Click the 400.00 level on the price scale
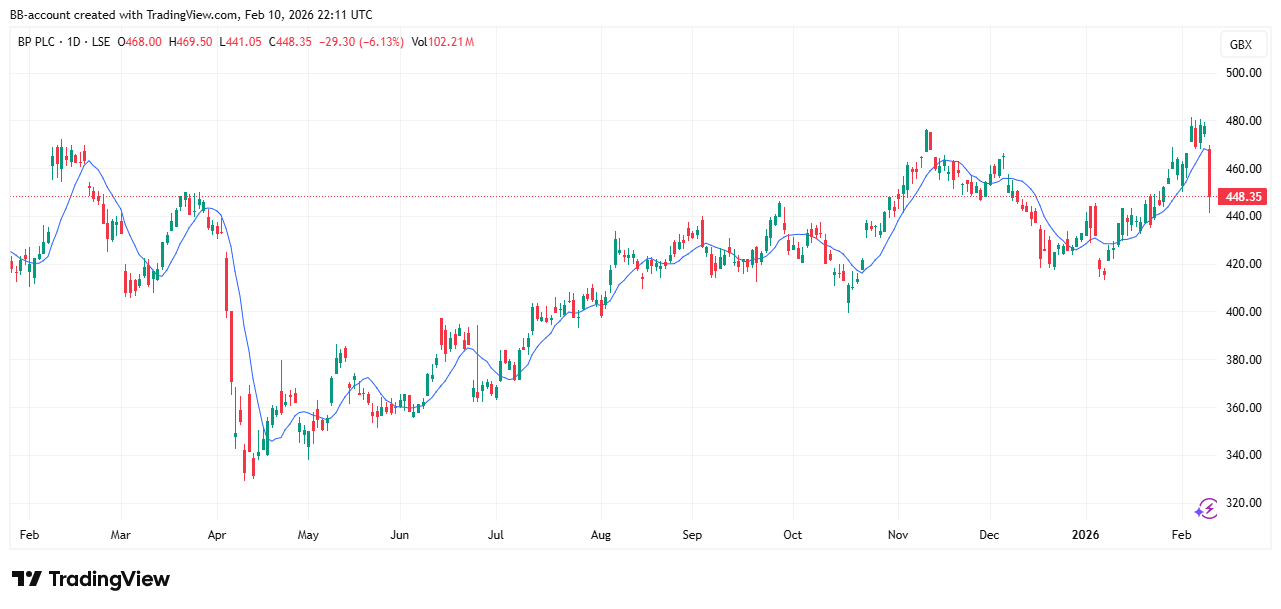Viewport: 1281px width, 609px height. tap(1244, 312)
